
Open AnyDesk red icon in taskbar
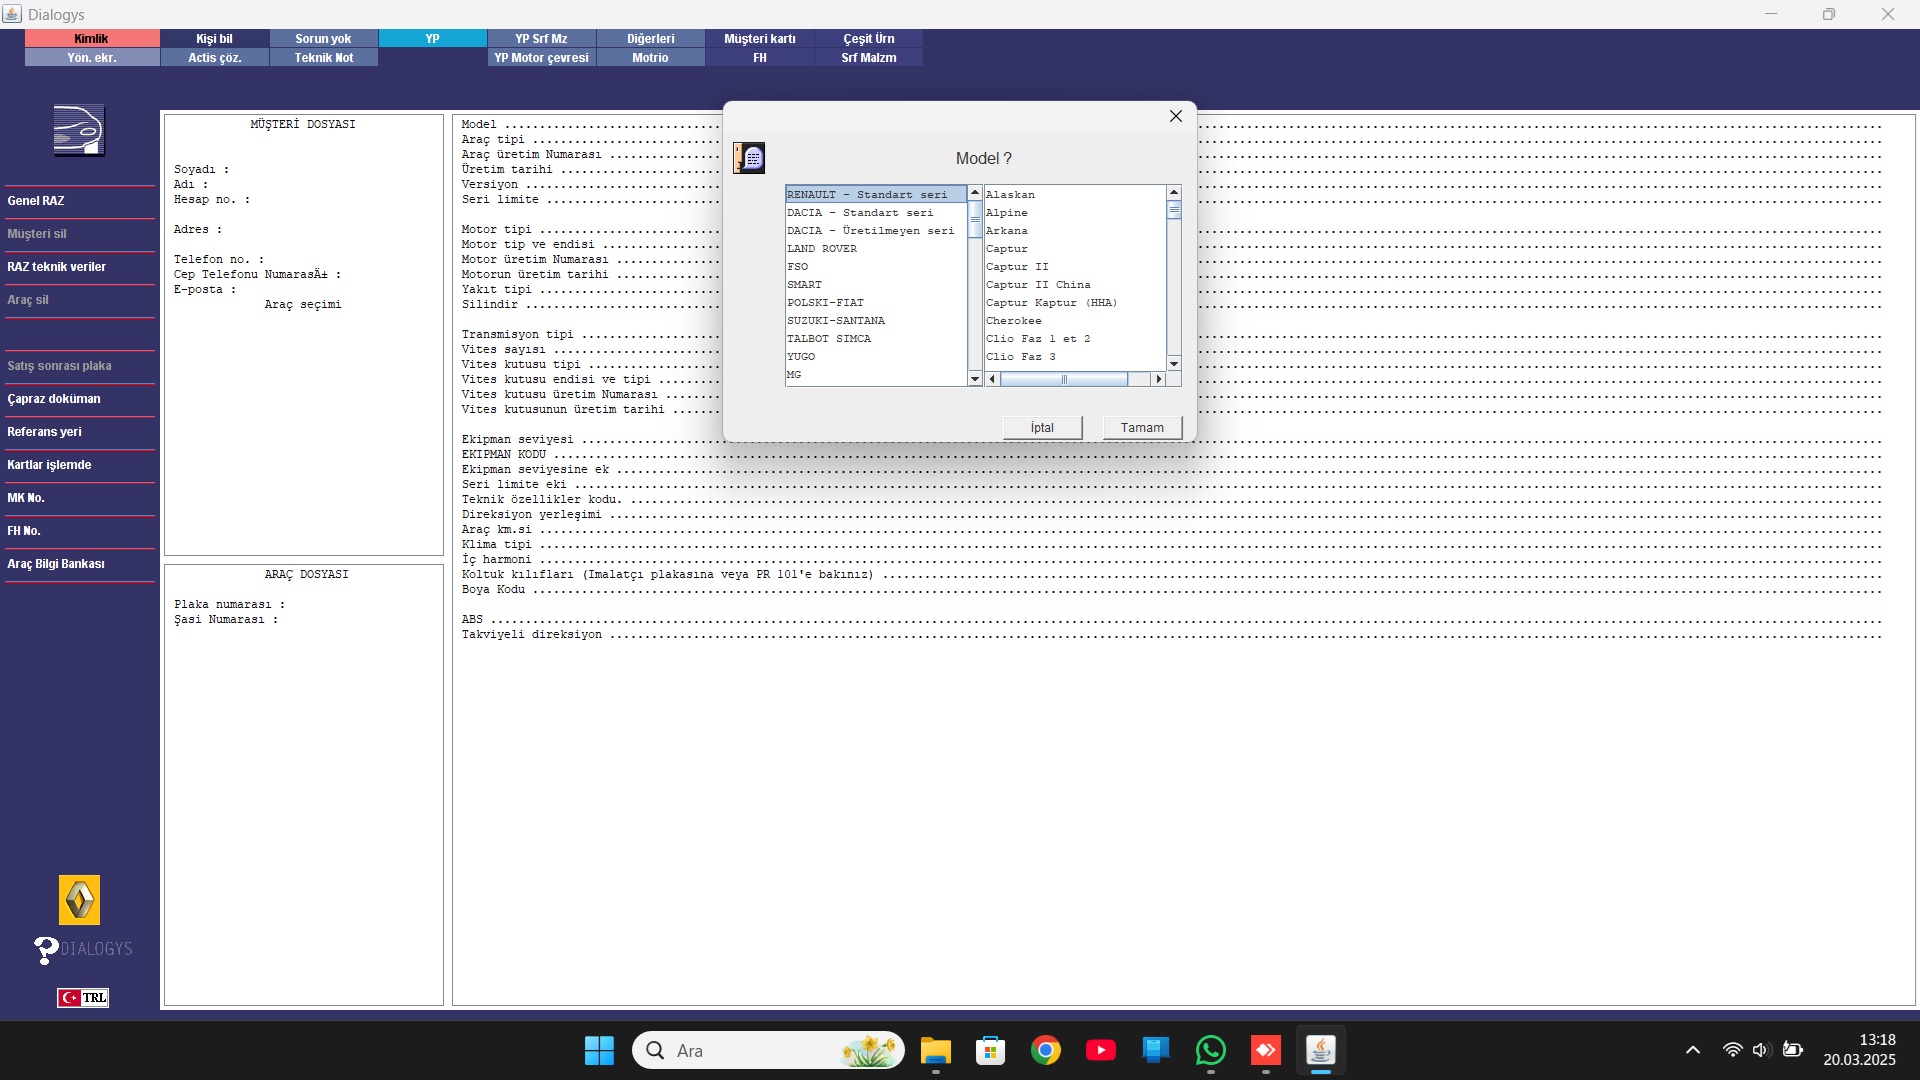tap(1266, 1050)
